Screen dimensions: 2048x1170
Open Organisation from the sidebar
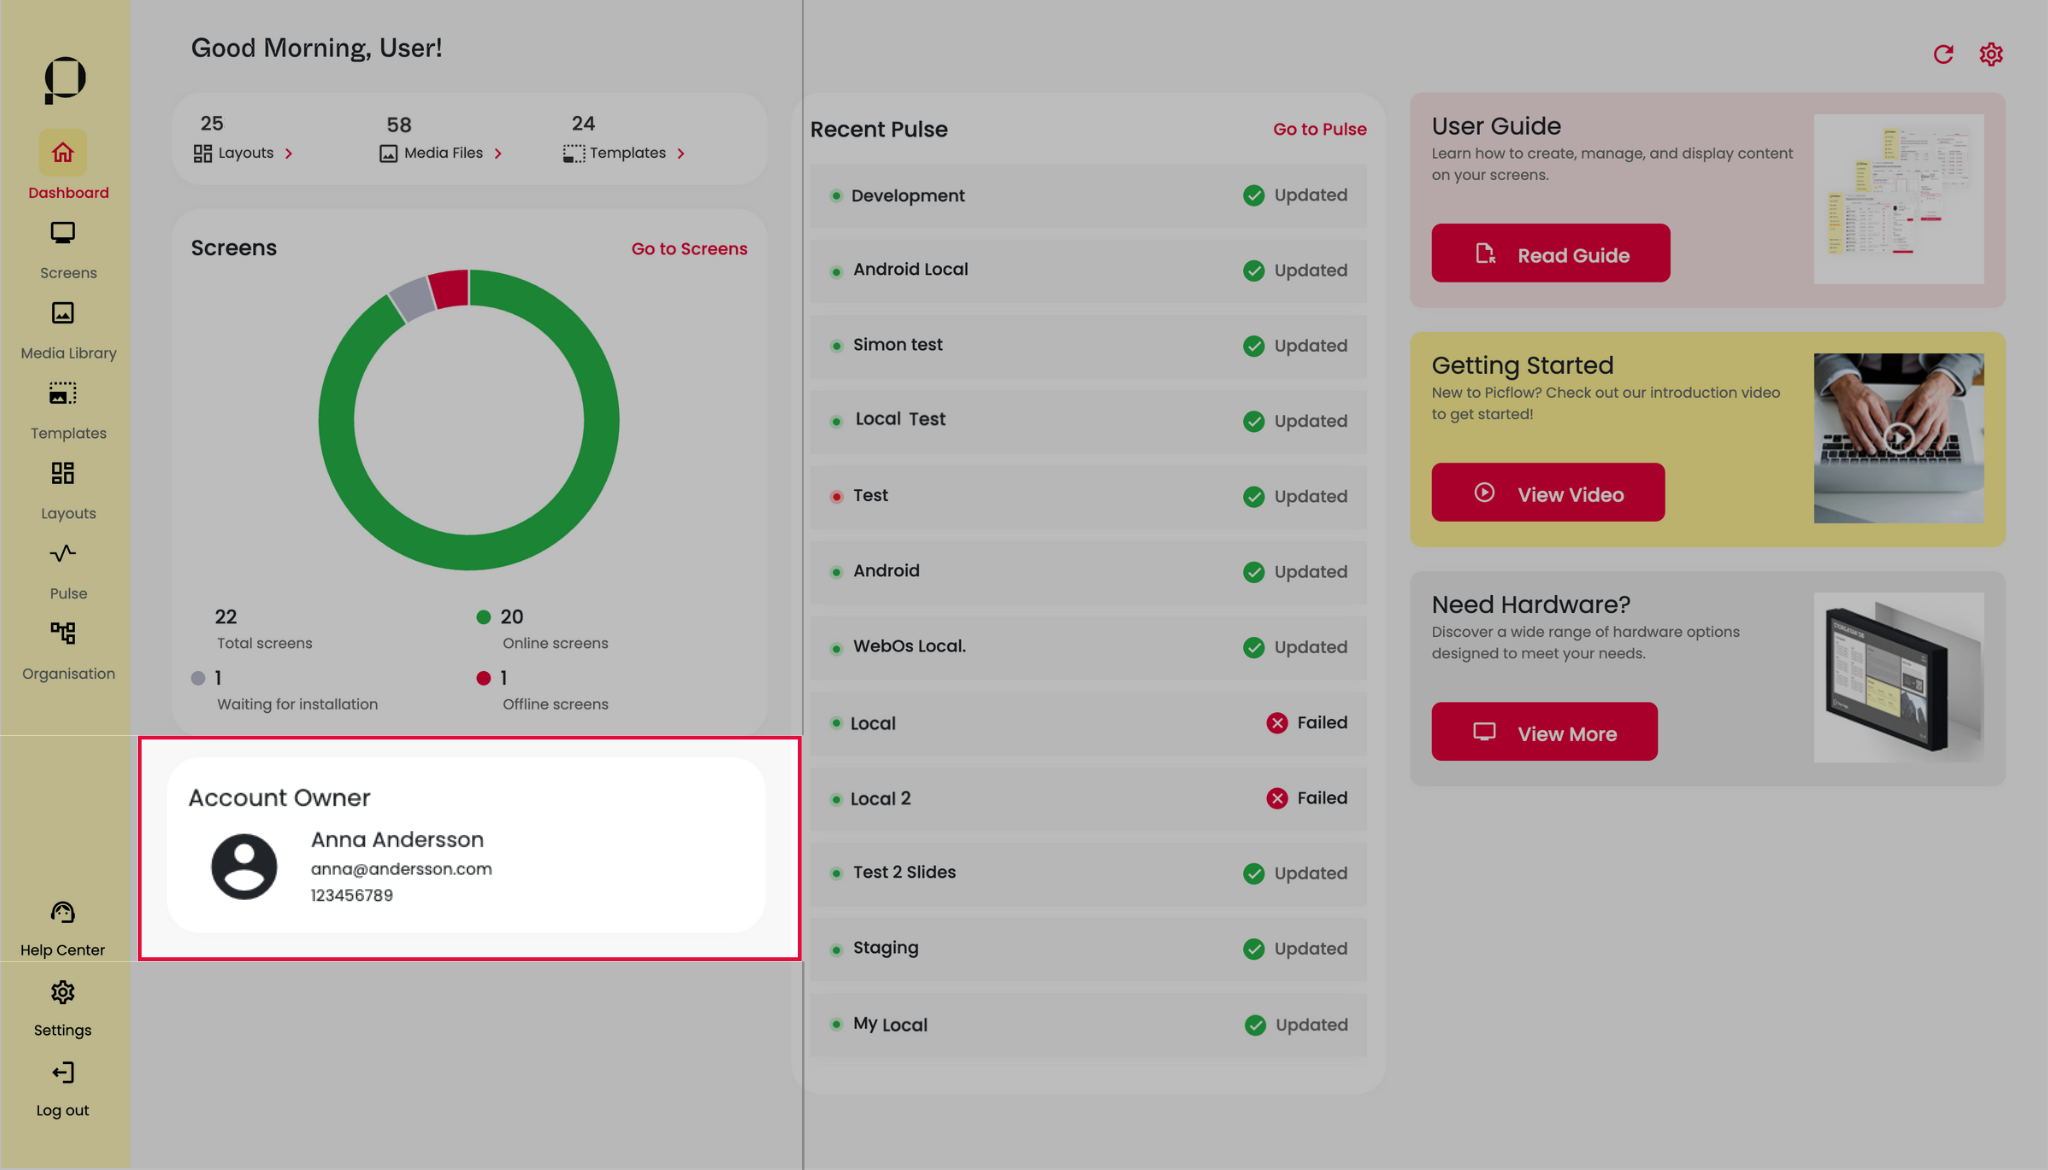pyautogui.click(x=63, y=633)
